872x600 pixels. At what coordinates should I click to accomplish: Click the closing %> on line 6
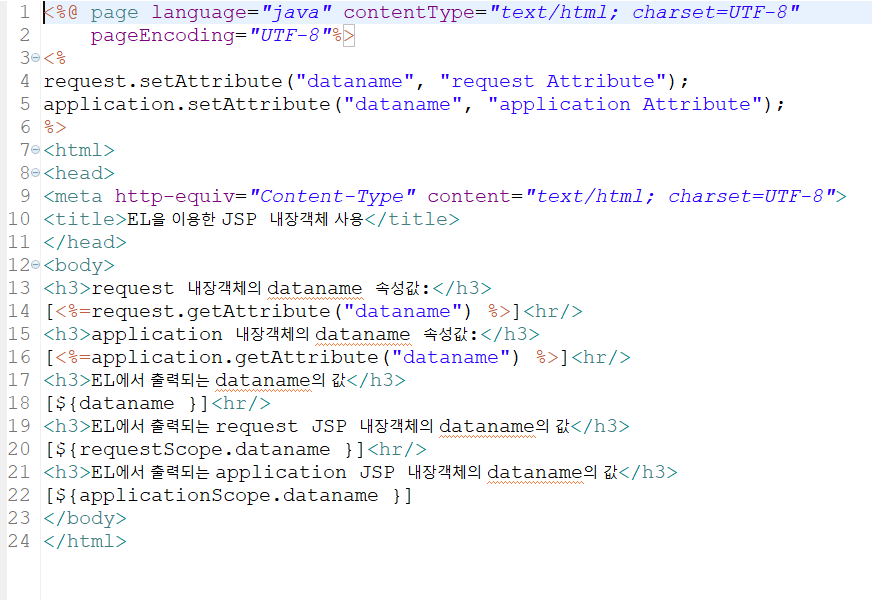[x=55, y=127]
